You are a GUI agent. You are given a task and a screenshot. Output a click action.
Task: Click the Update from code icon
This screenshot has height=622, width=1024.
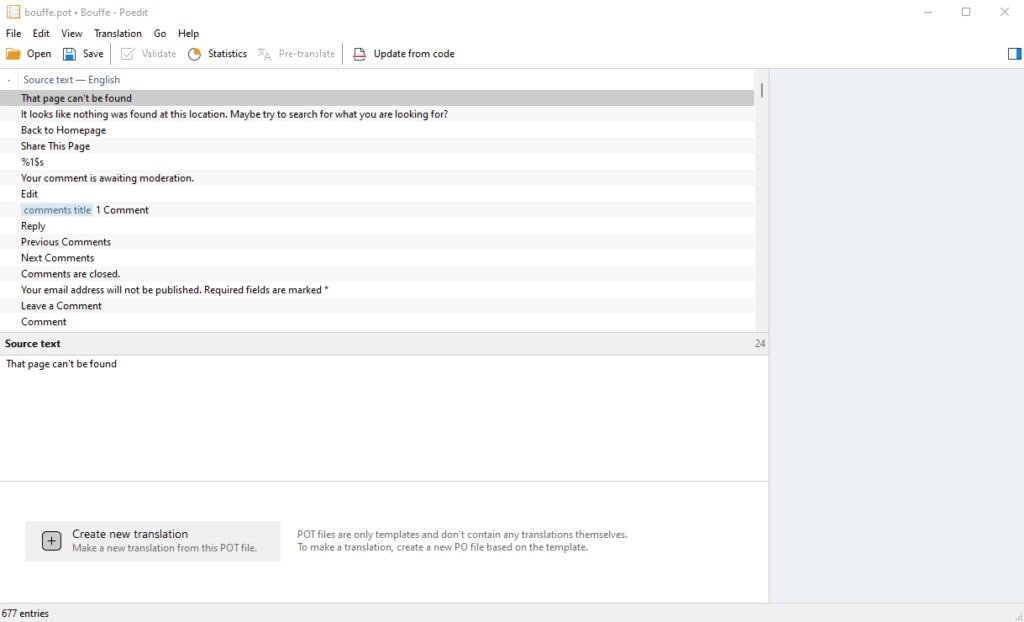click(359, 54)
